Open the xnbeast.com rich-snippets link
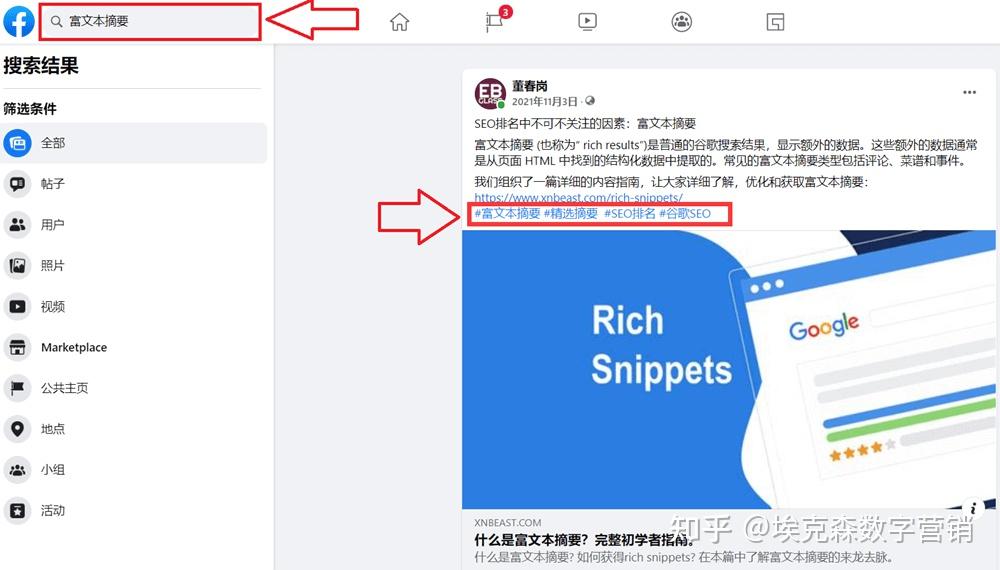 pyautogui.click(x=578, y=198)
